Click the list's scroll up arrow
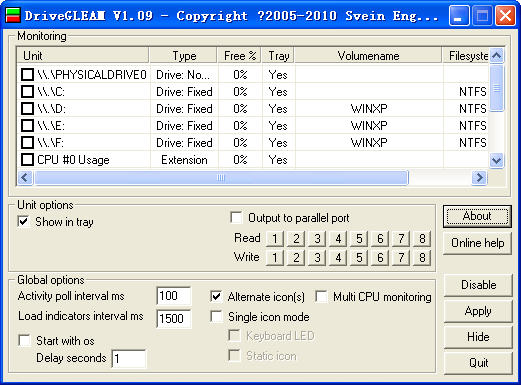Image resolution: width=521 pixels, height=385 pixels. (x=496, y=55)
